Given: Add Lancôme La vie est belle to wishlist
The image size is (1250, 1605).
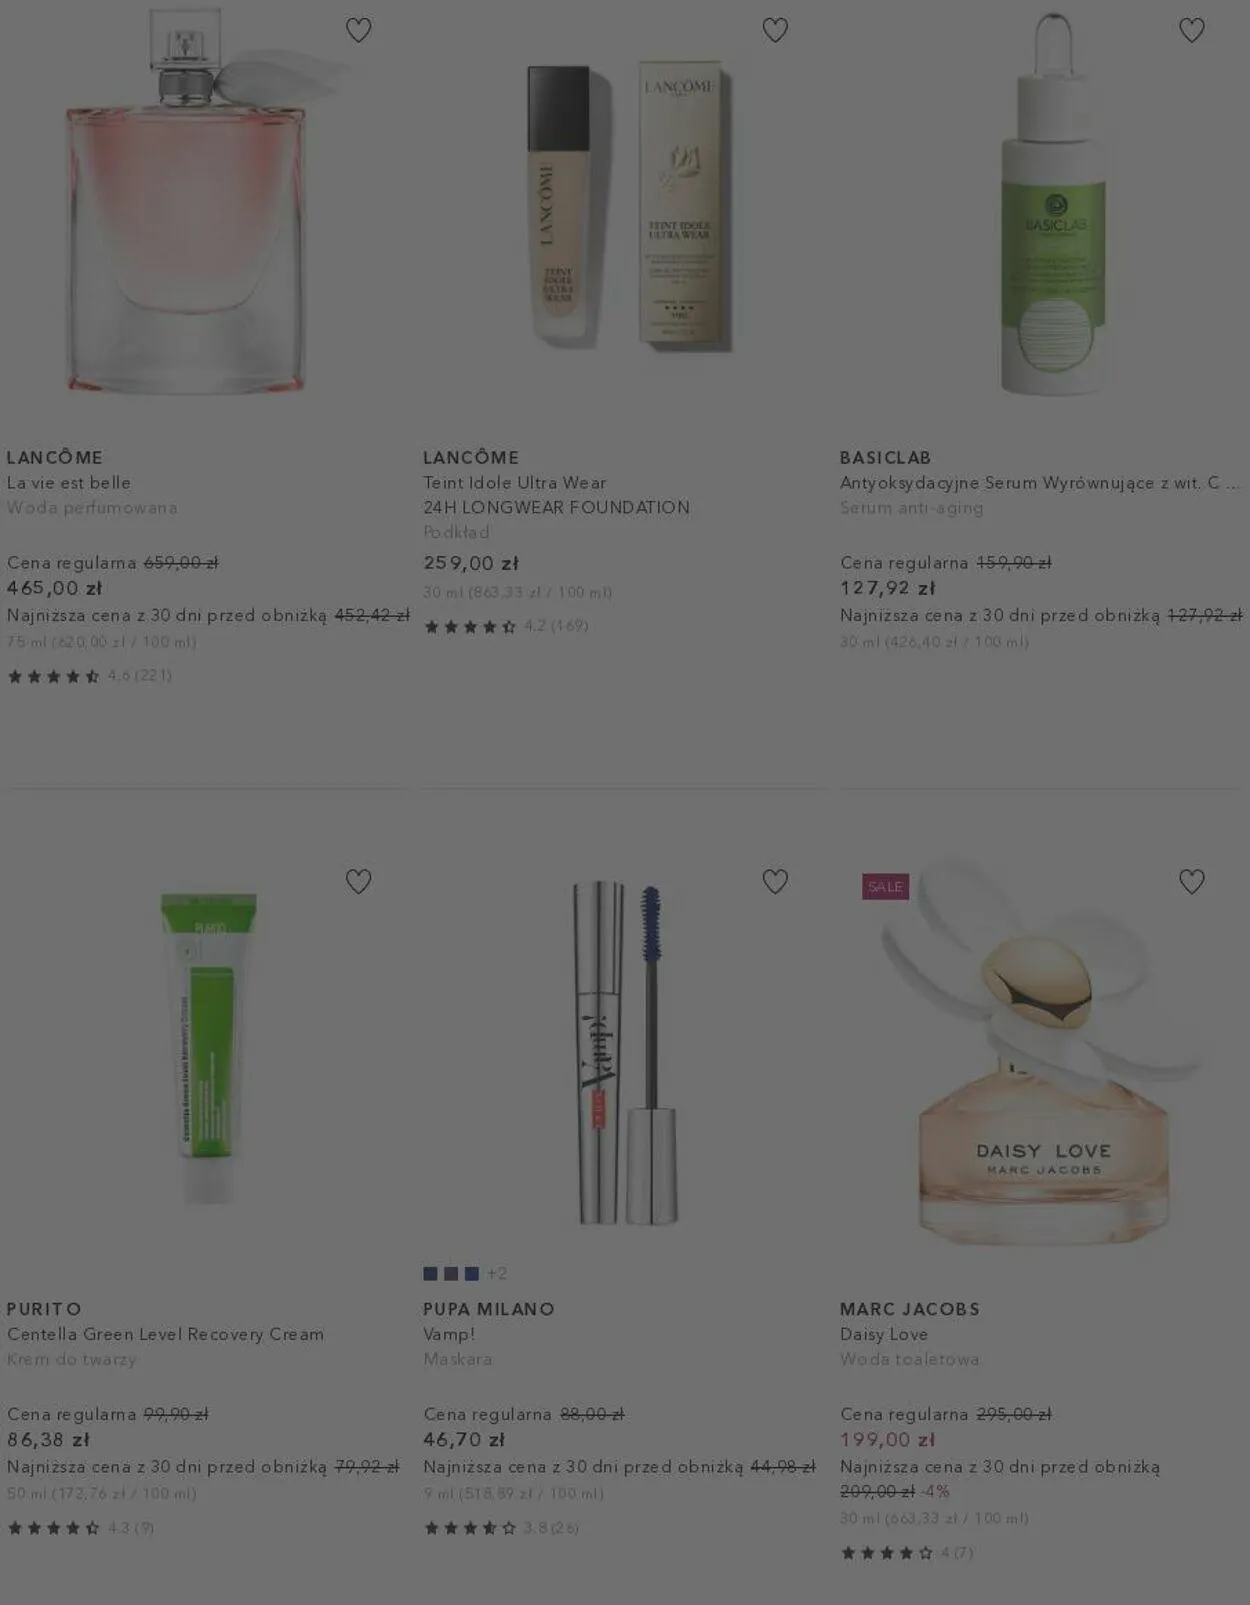Looking at the screenshot, I should pos(358,30).
